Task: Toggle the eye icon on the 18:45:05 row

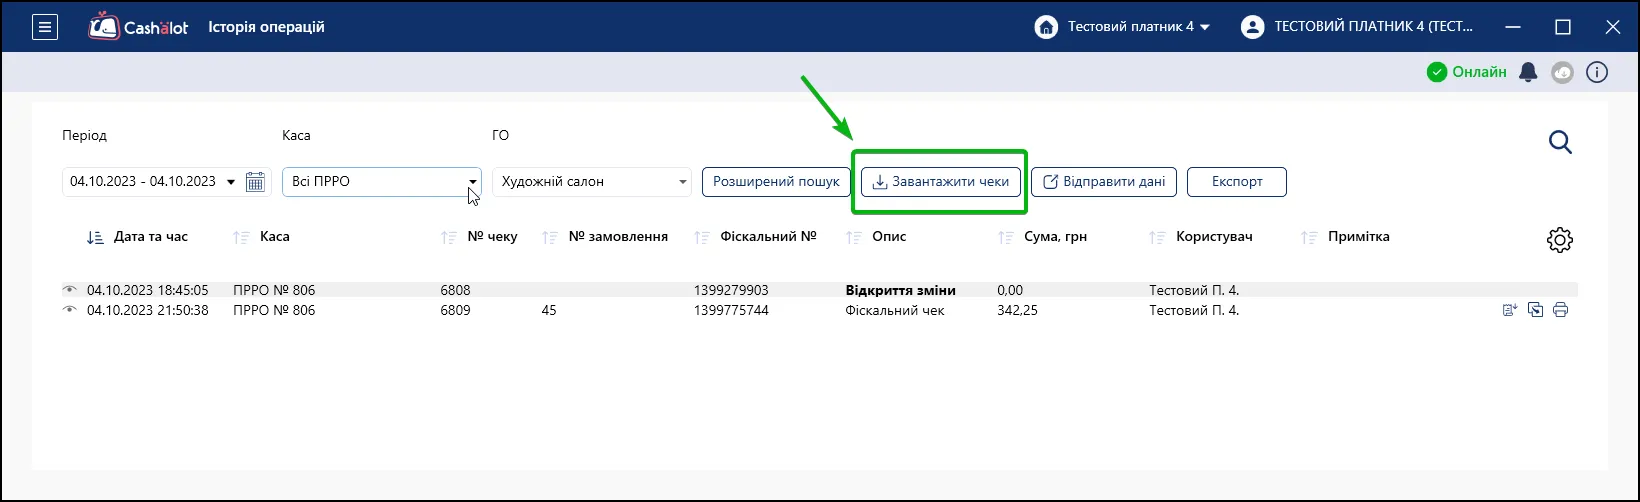Action: (x=70, y=290)
